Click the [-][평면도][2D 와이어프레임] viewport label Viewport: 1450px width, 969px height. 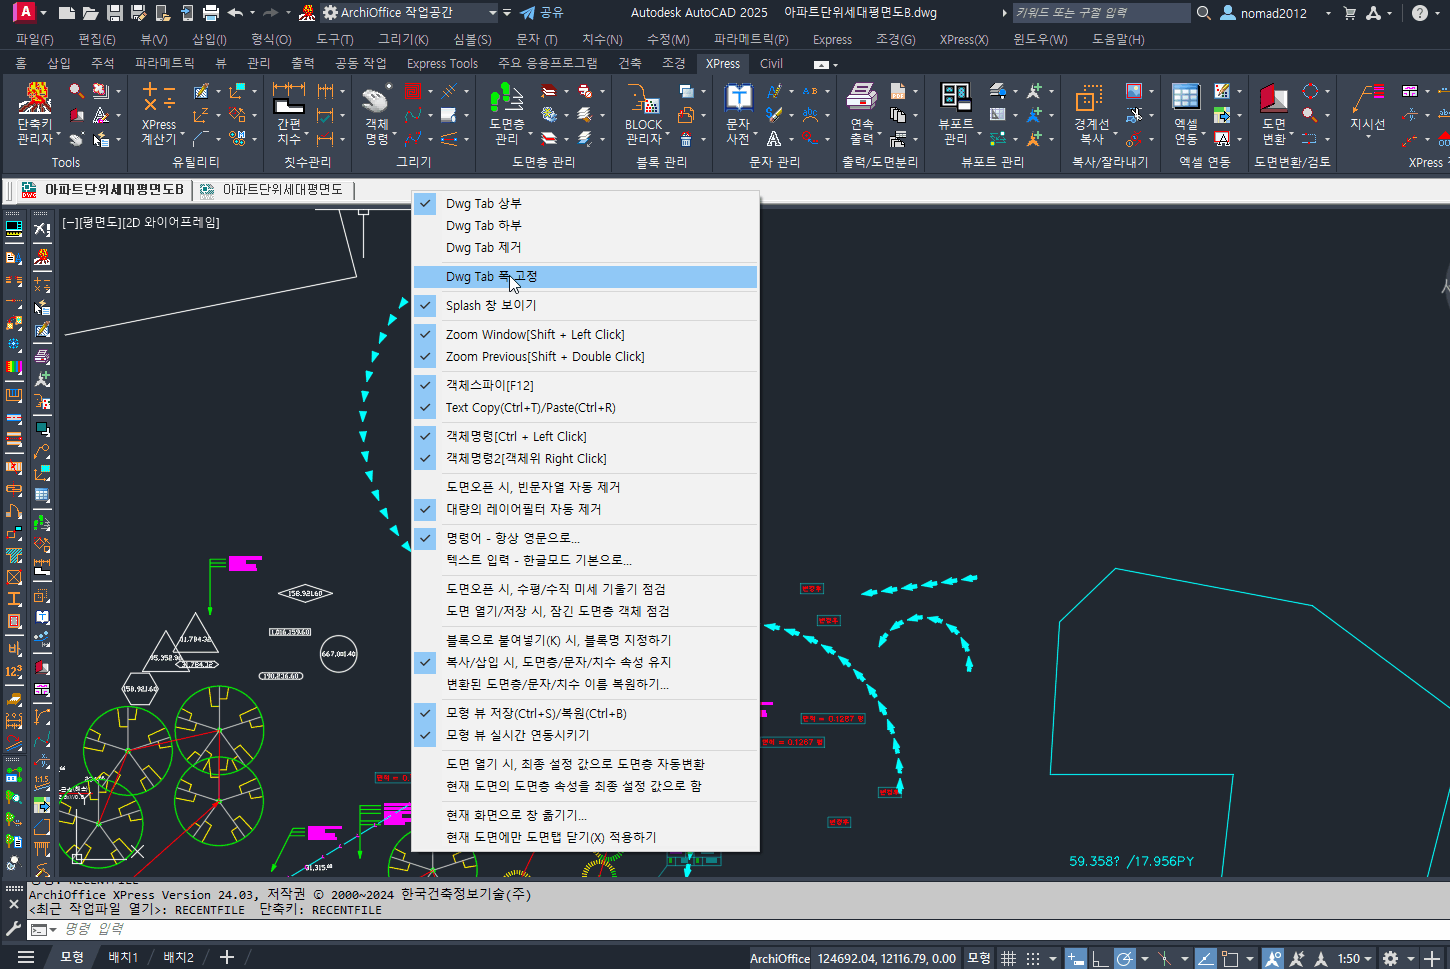pyautogui.click(x=141, y=222)
